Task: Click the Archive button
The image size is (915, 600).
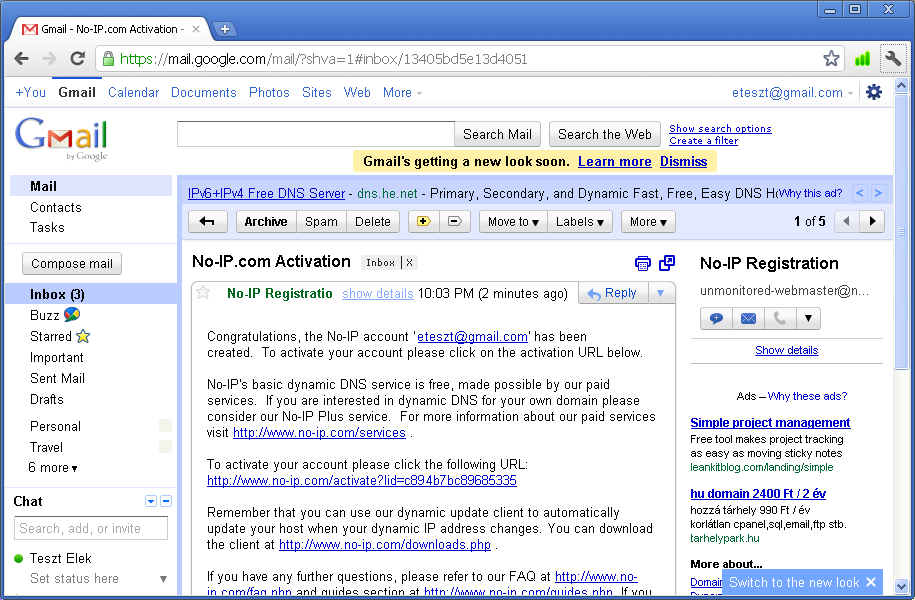Action: click(266, 222)
